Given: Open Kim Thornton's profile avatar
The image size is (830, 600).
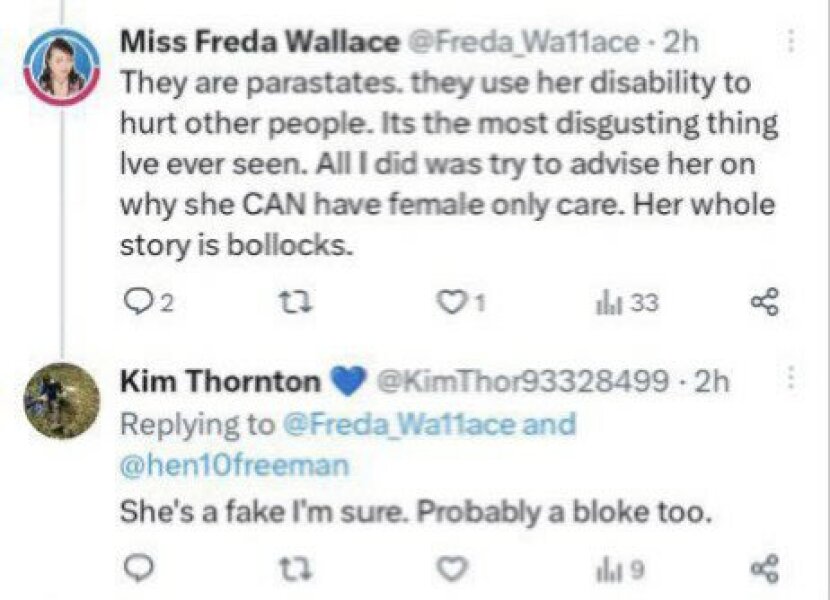Looking at the screenshot, I should 61,400.
